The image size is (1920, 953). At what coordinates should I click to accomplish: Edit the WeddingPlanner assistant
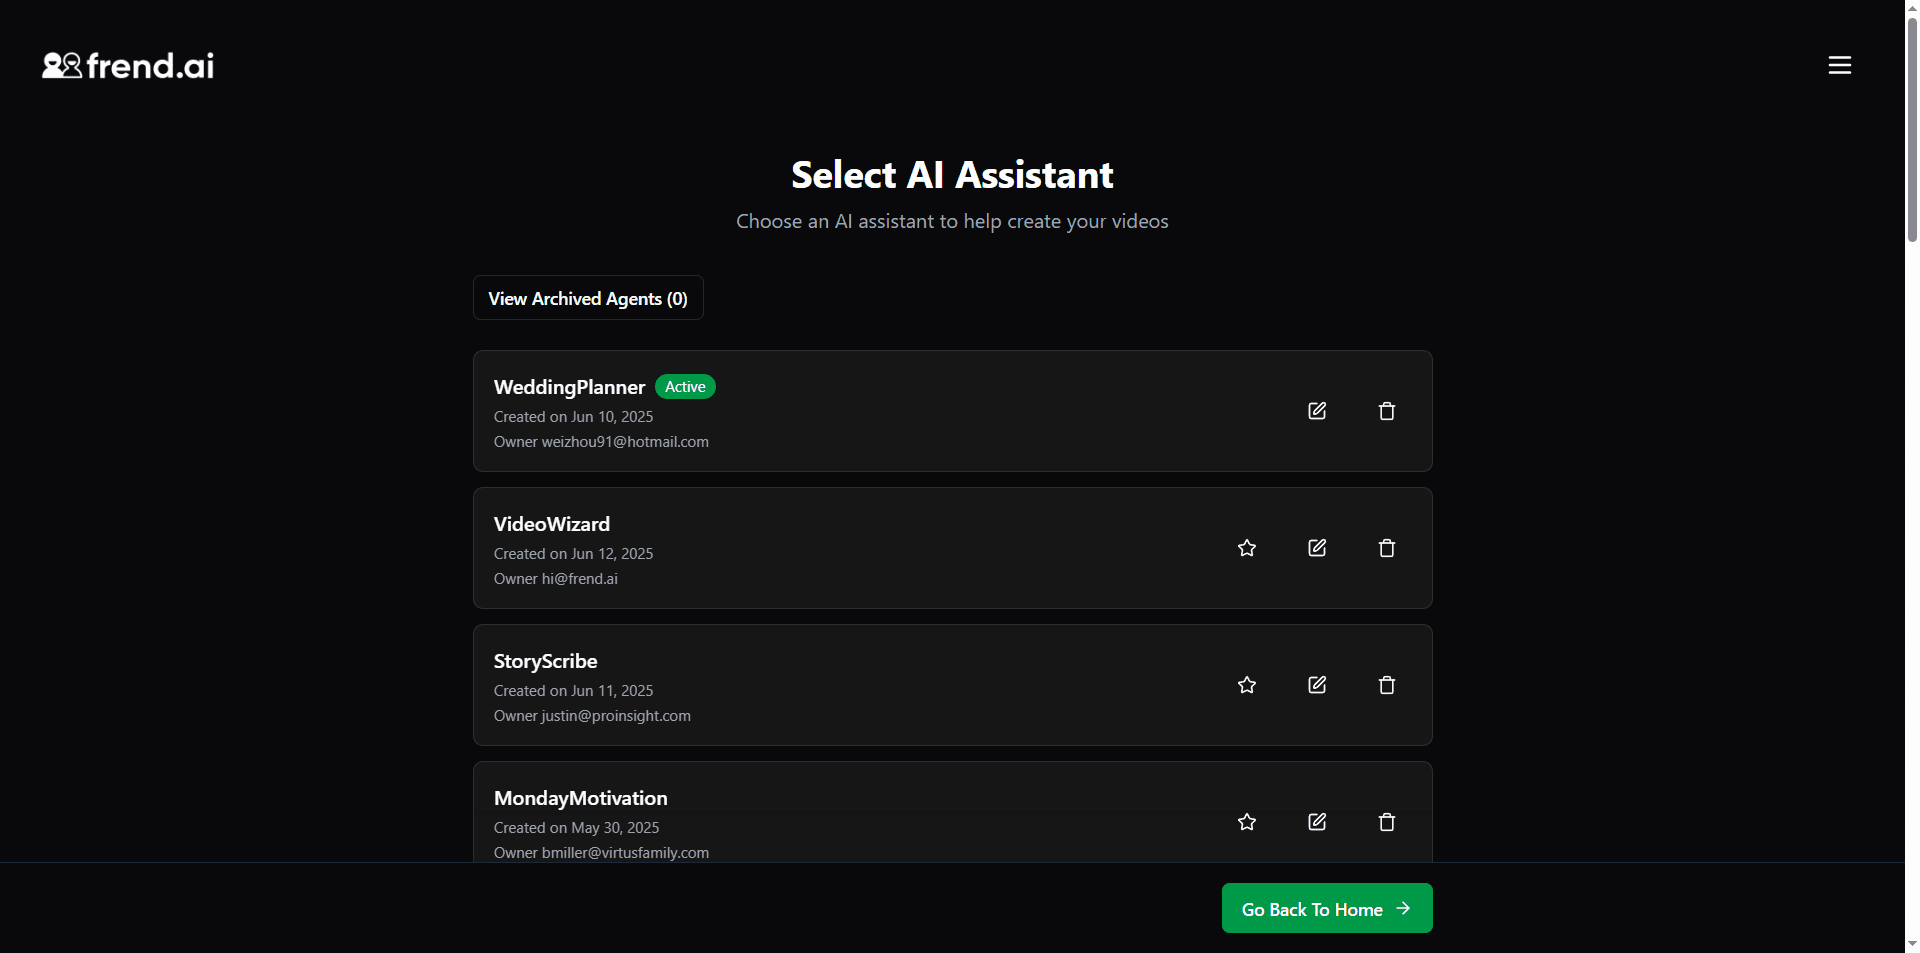1316,411
